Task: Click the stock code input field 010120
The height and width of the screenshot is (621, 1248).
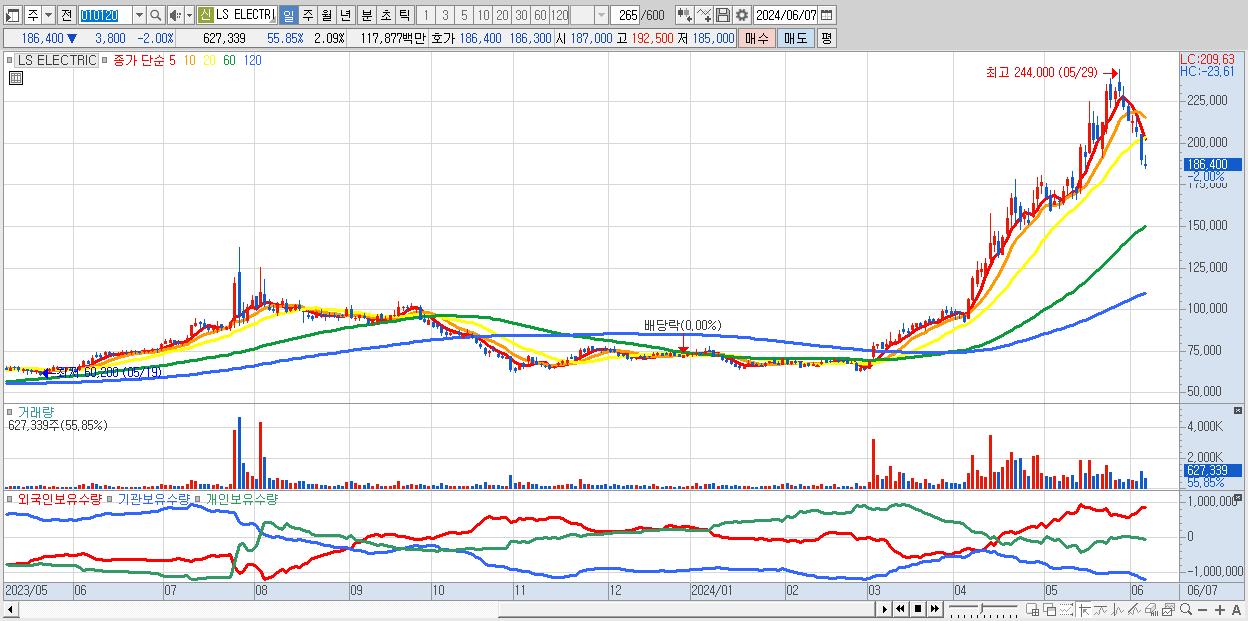Action: (x=105, y=15)
